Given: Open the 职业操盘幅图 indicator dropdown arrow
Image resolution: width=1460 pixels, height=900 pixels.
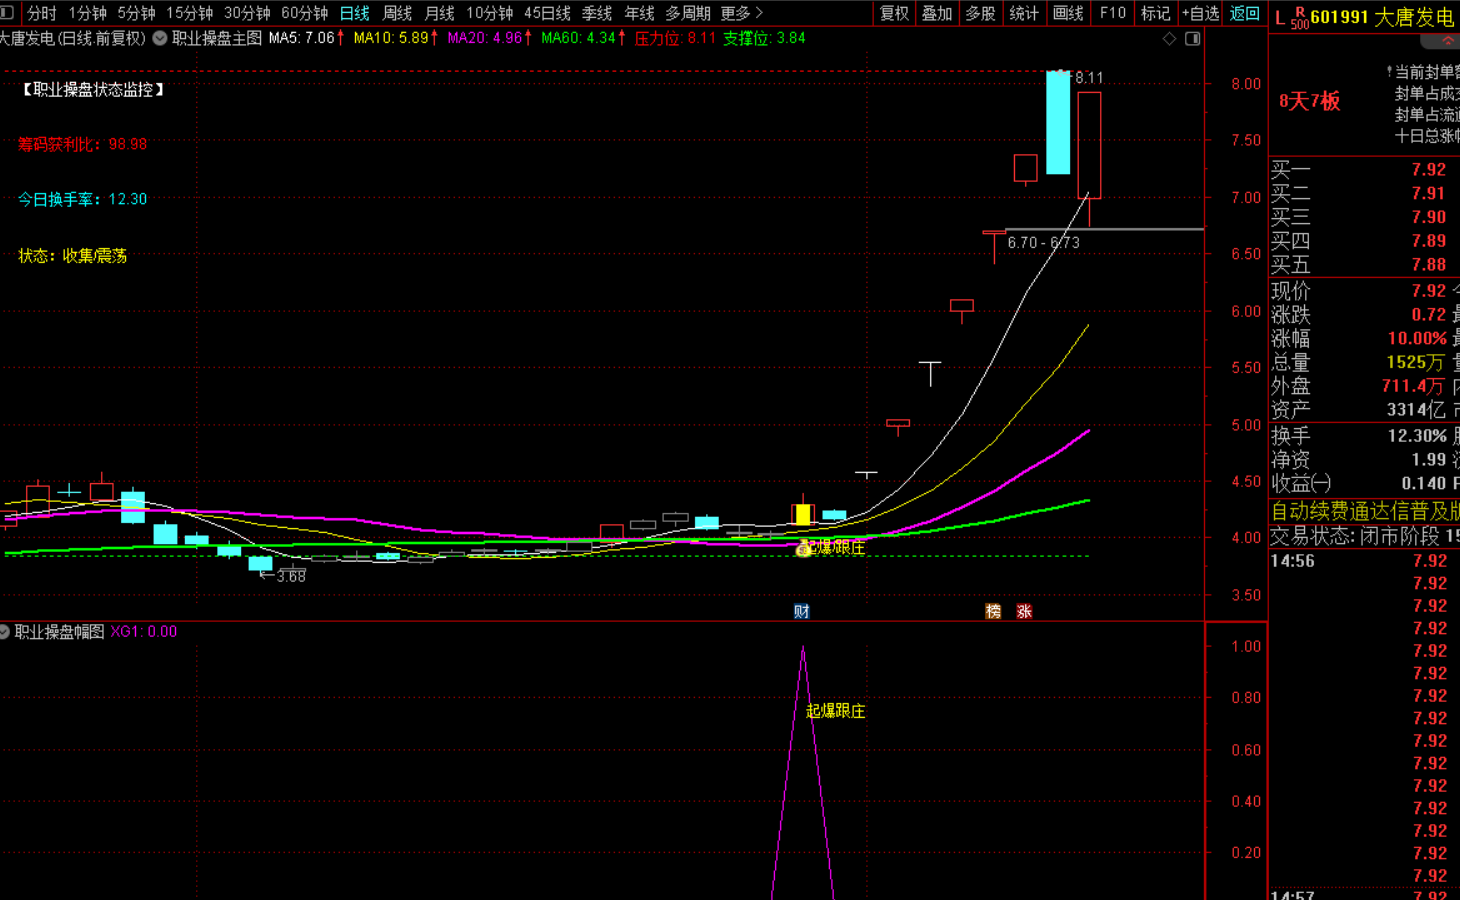Looking at the screenshot, I should (4, 632).
